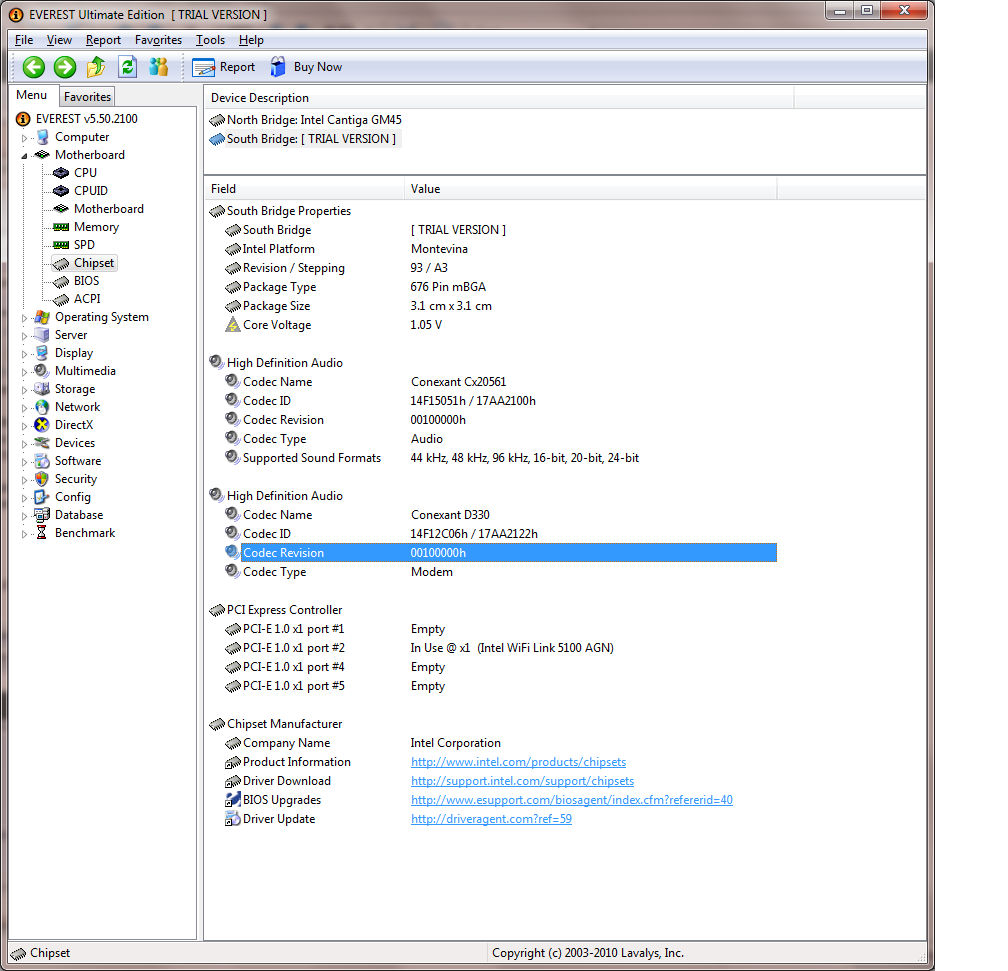Open the Help menu
The height and width of the screenshot is (971, 1008).
tap(251, 40)
